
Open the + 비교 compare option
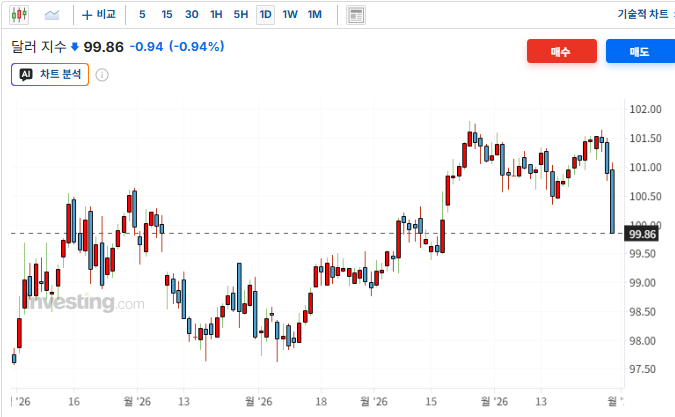pos(99,15)
